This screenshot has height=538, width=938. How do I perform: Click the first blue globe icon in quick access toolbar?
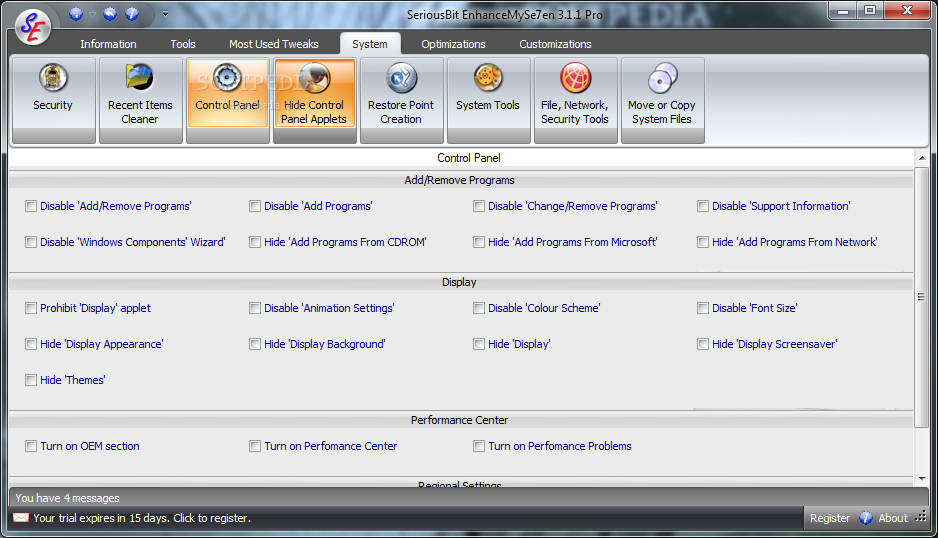(76, 14)
